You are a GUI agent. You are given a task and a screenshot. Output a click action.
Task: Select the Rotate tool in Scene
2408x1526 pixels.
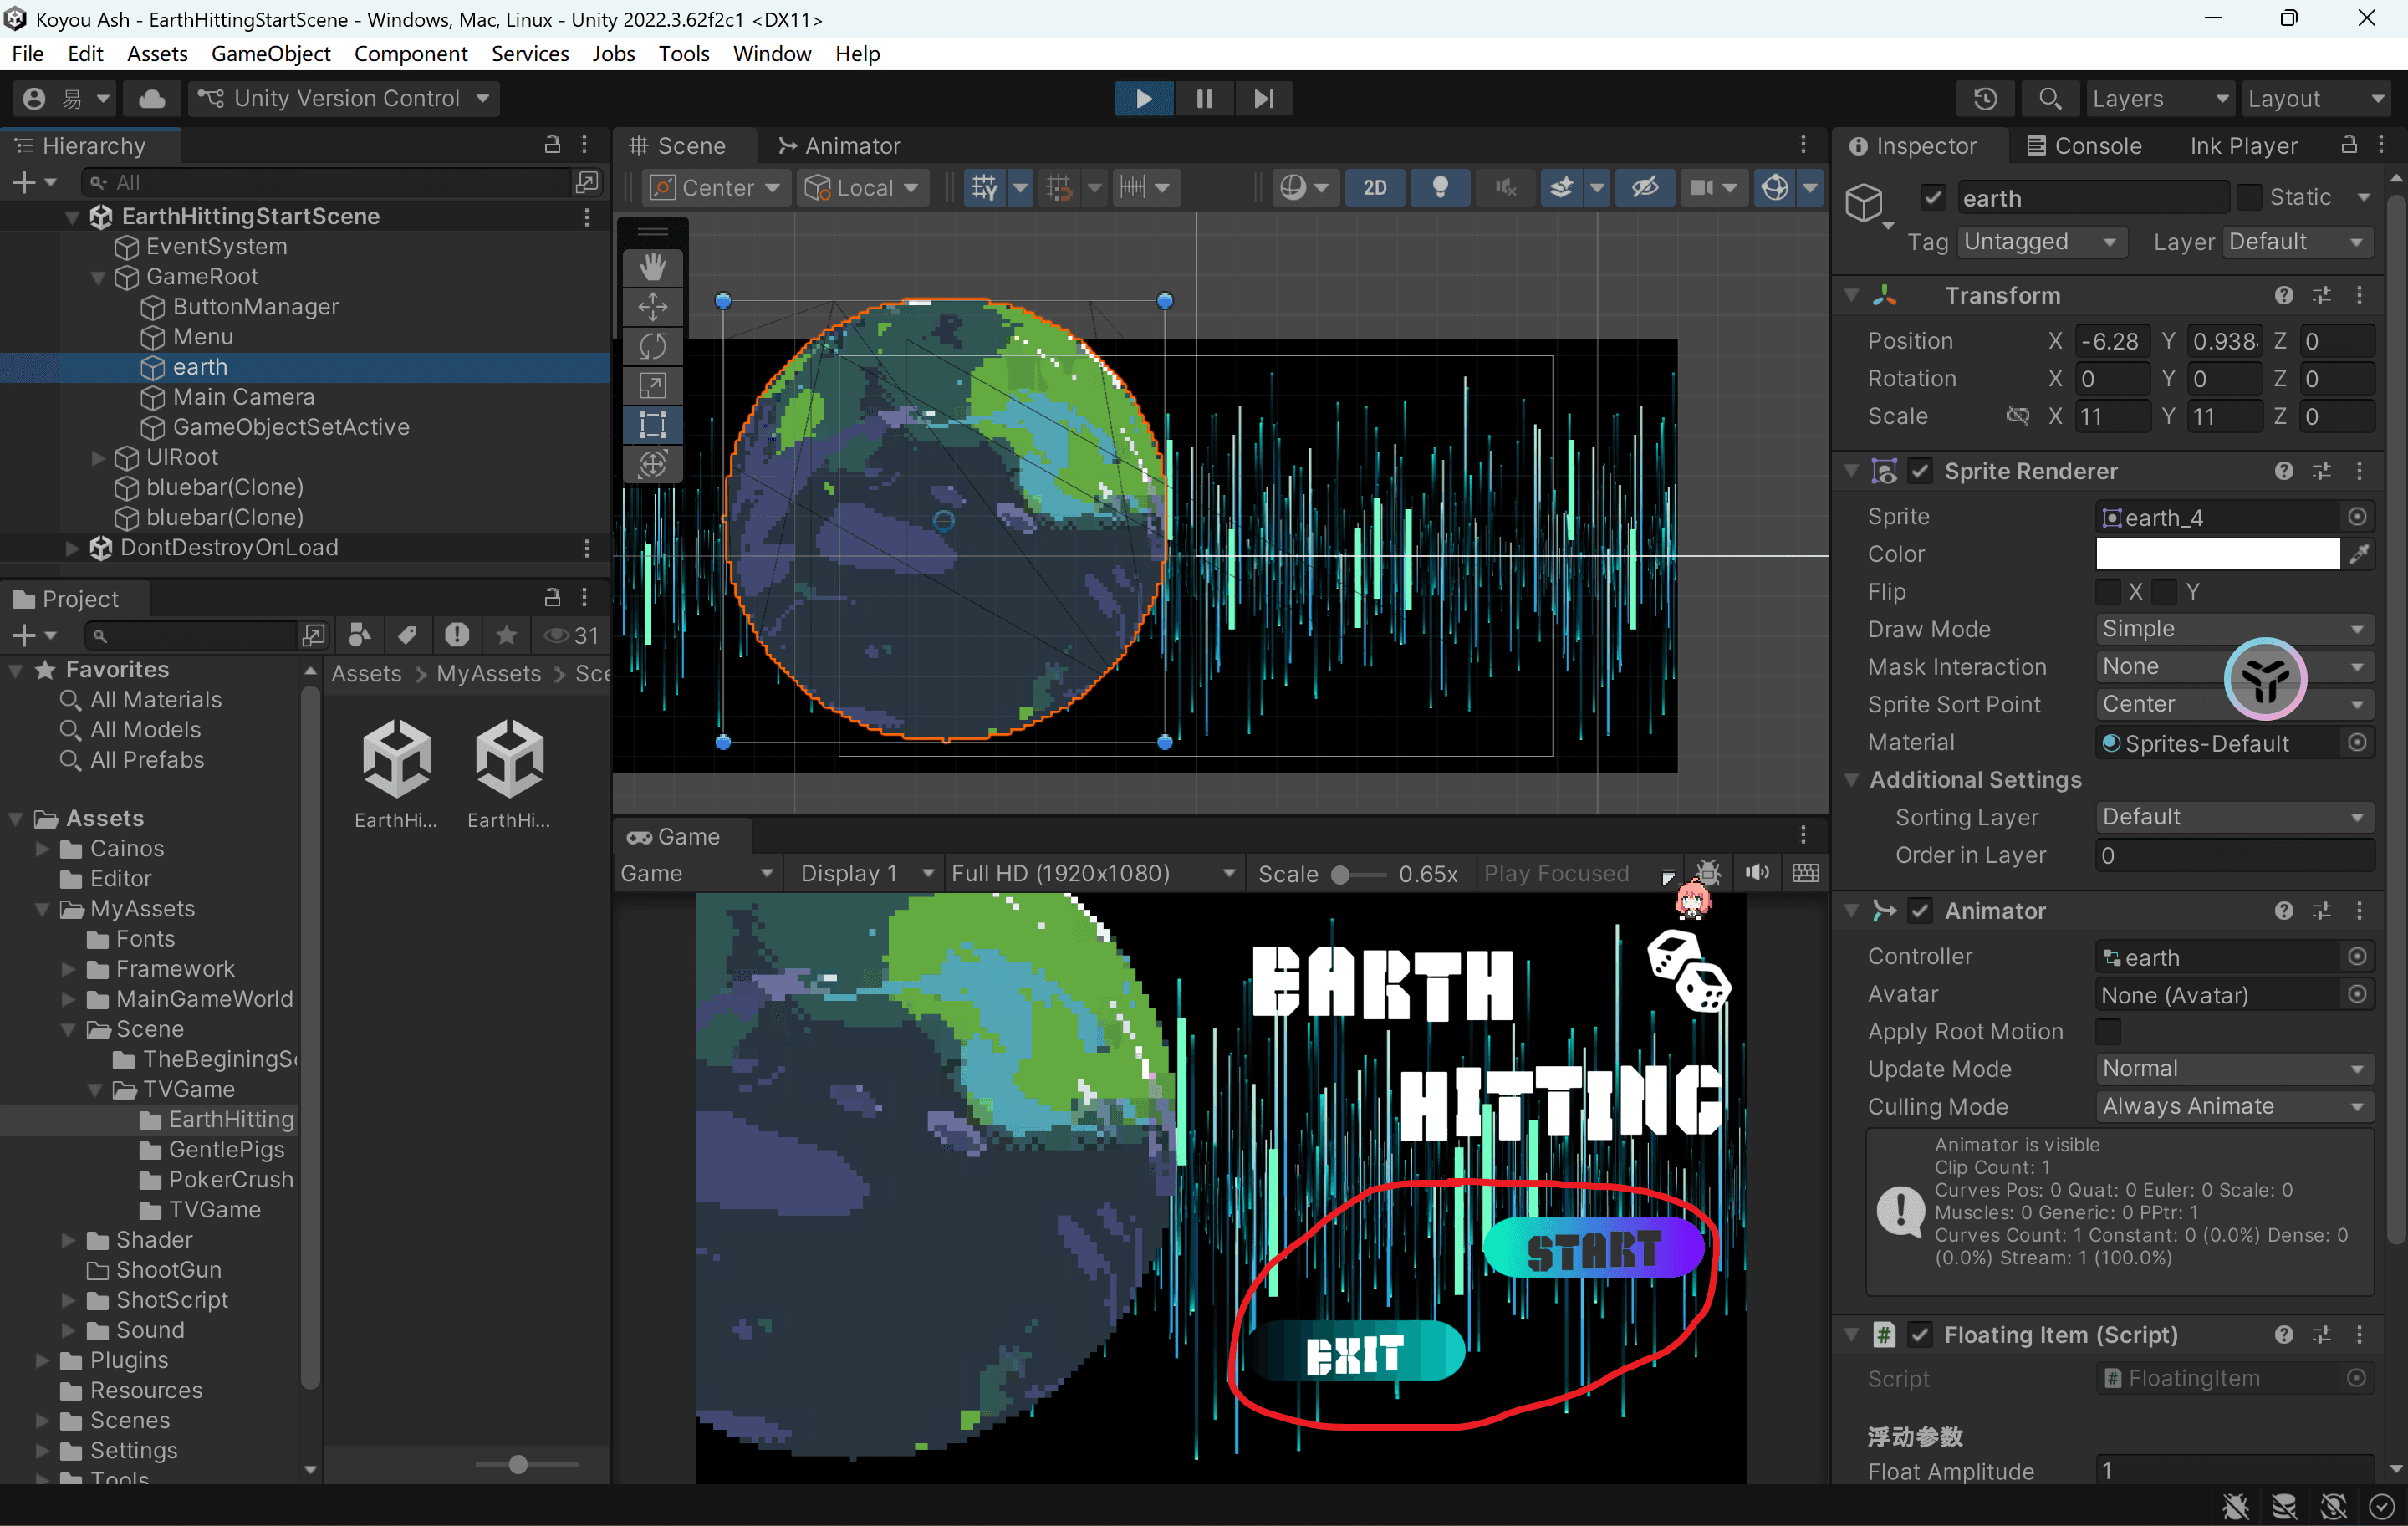(653, 346)
